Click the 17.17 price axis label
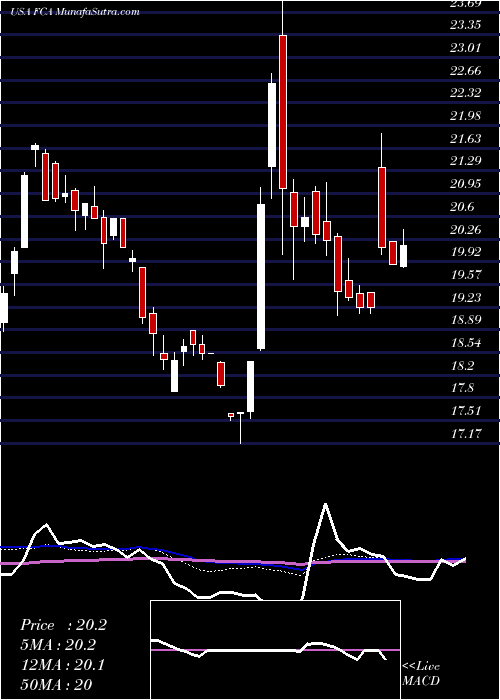Image resolution: width=500 pixels, height=700 pixels. point(465,433)
